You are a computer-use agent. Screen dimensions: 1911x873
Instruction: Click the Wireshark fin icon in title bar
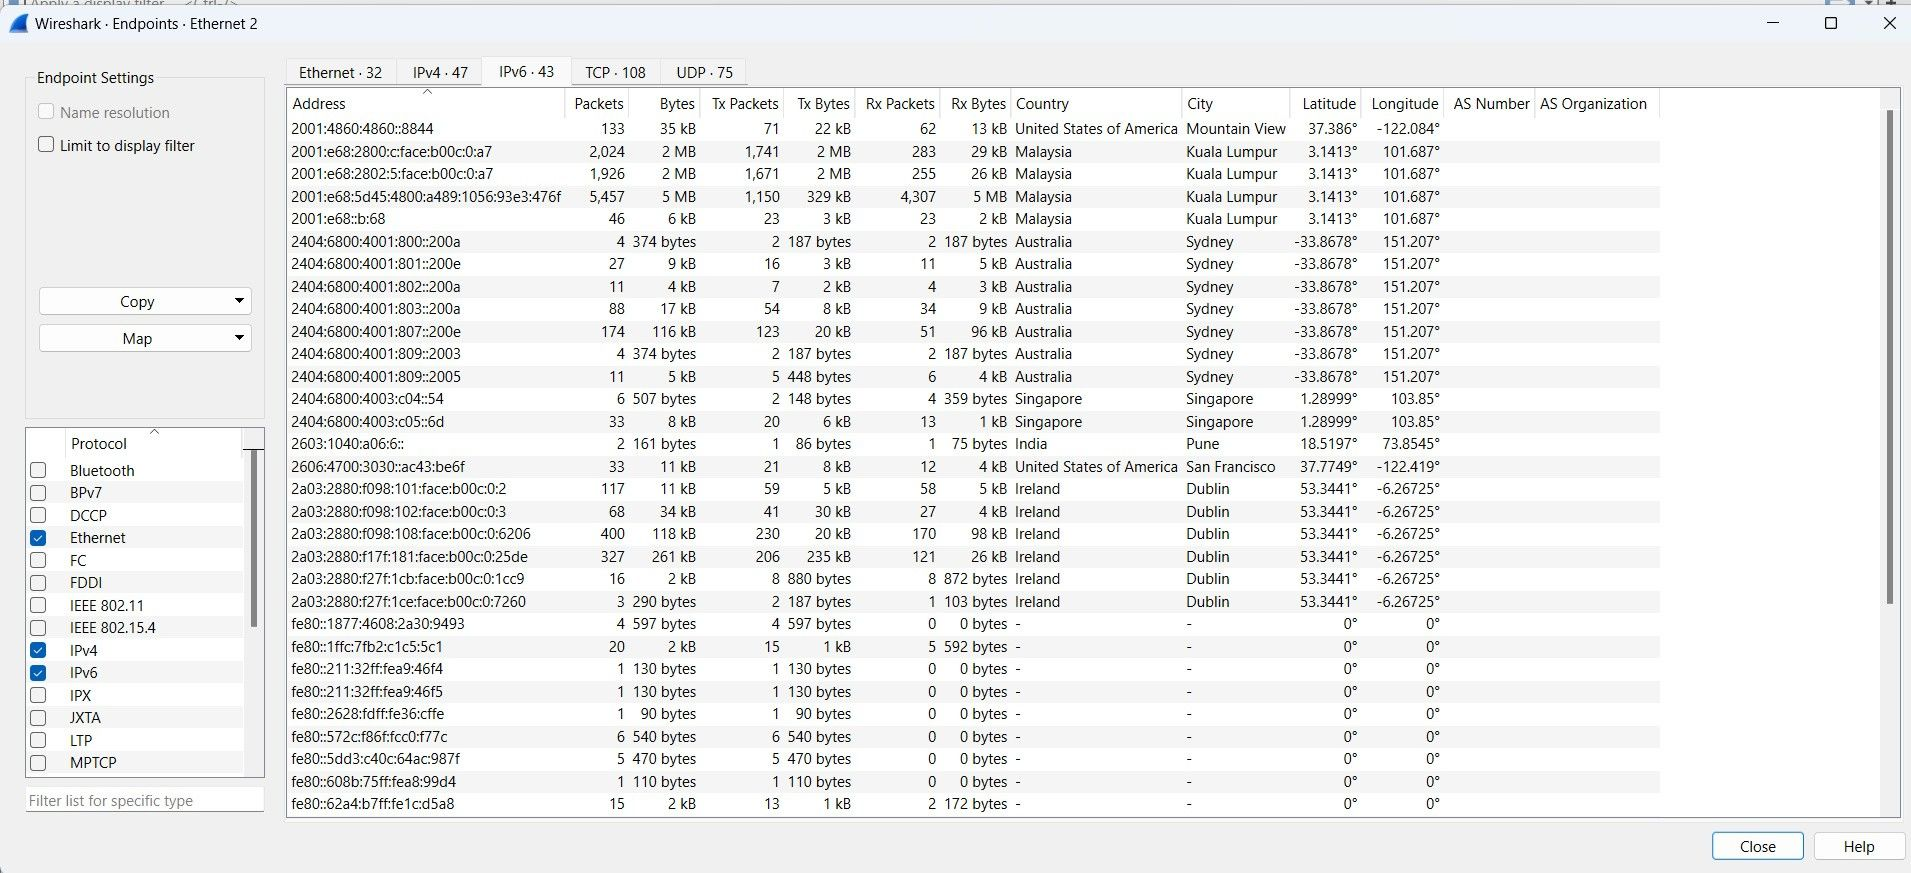pyautogui.click(x=18, y=23)
